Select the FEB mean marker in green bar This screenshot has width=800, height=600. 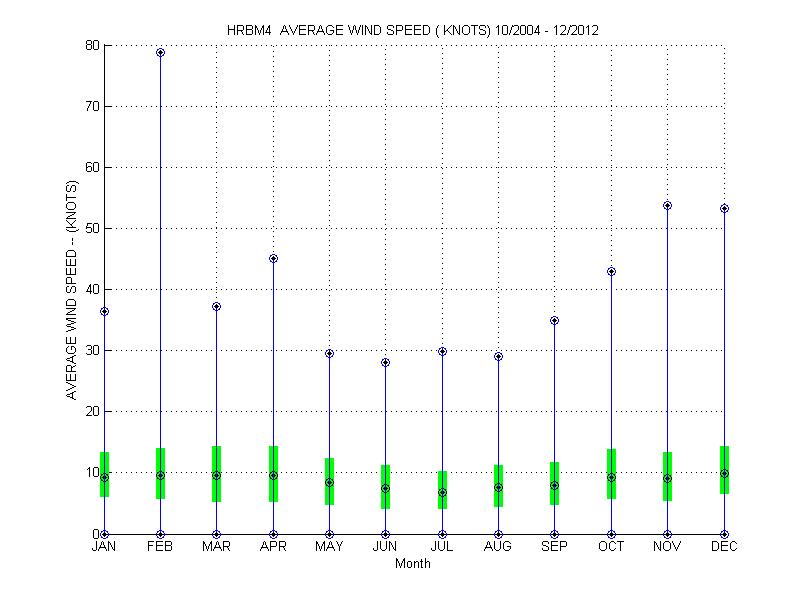160,476
